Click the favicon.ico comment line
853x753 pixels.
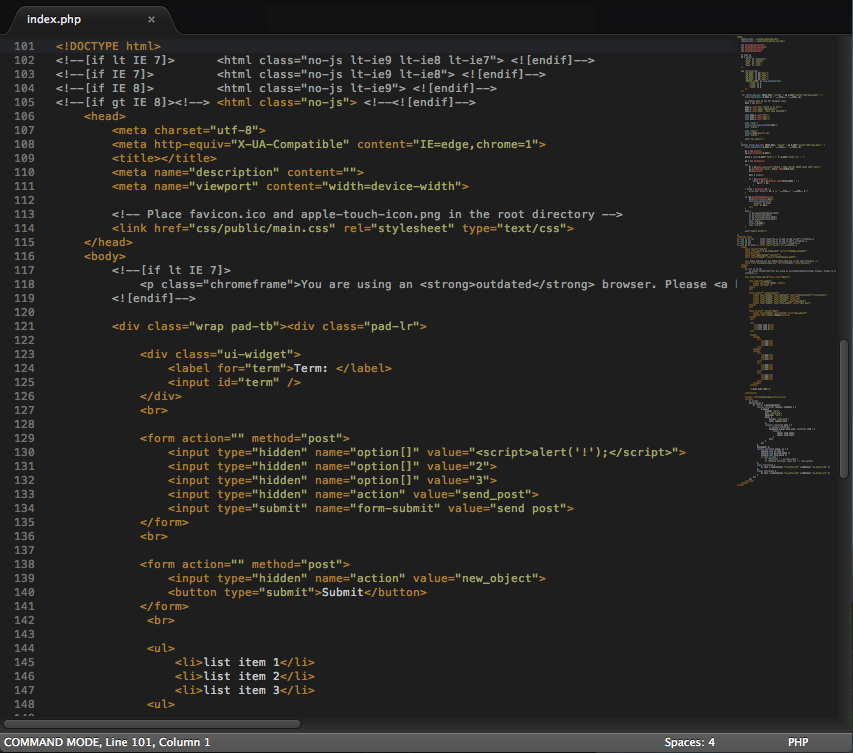[367, 214]
